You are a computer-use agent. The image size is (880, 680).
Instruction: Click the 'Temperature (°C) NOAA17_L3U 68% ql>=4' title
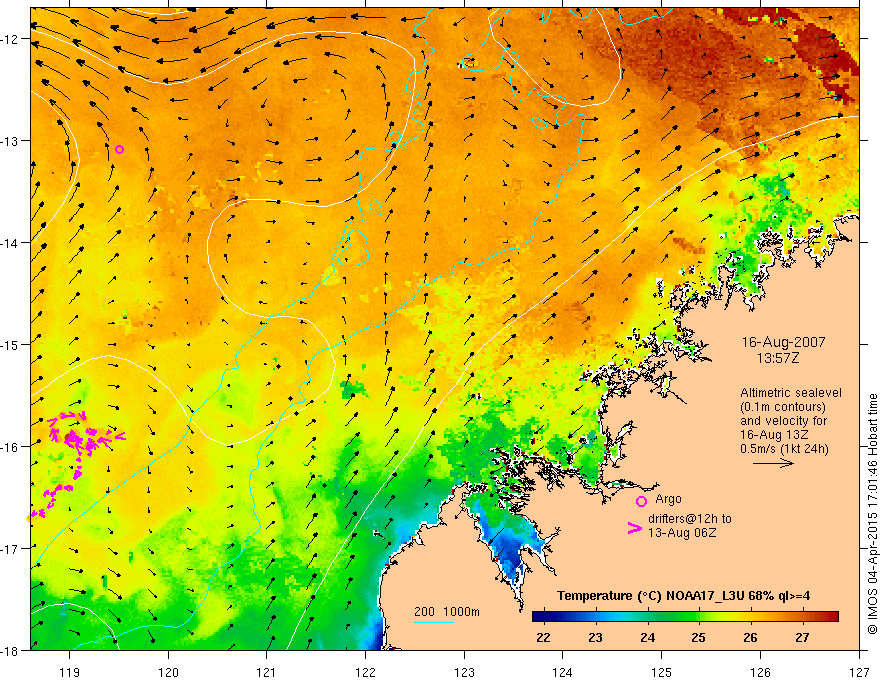pyautogui.click(x=683, y=595)
